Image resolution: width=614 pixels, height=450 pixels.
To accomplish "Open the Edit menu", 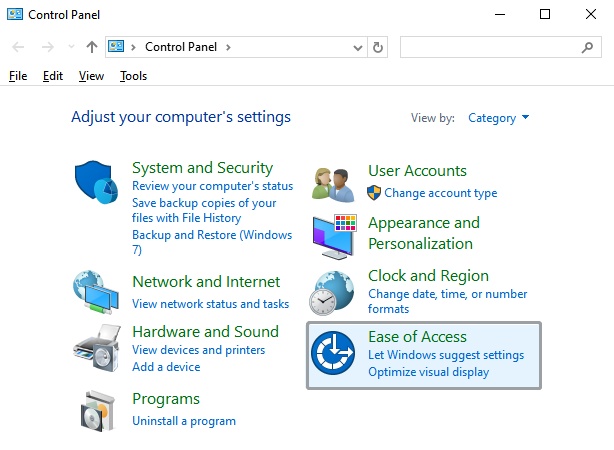I will (53, 76).
